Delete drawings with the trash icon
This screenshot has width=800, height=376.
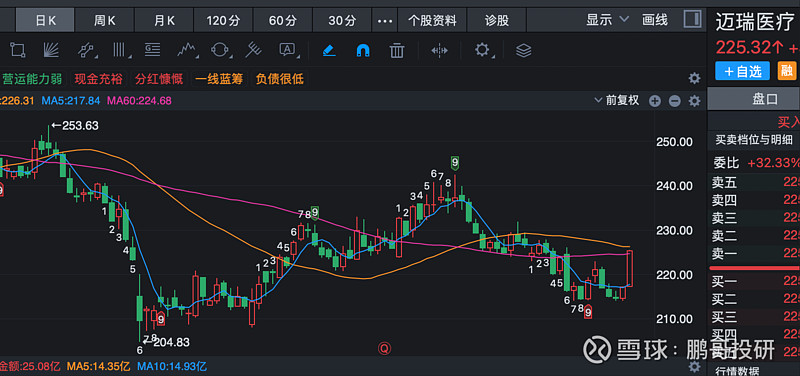pyautogui.click(x=397, y=50)
